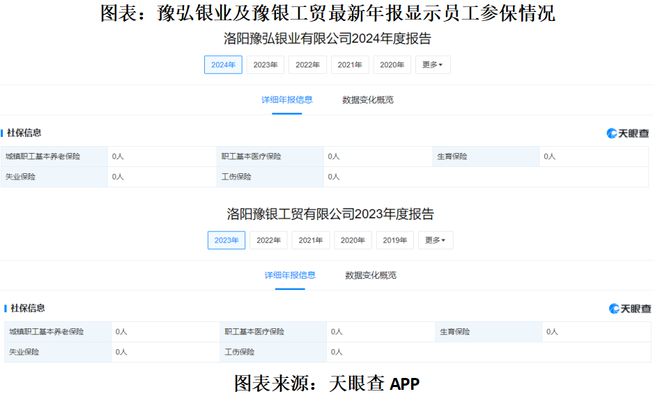This screenshot has height=401, width=660.
Task: Click title 洛阳豫银工贸有限公司2023年度报告
Action: [330, 214]
